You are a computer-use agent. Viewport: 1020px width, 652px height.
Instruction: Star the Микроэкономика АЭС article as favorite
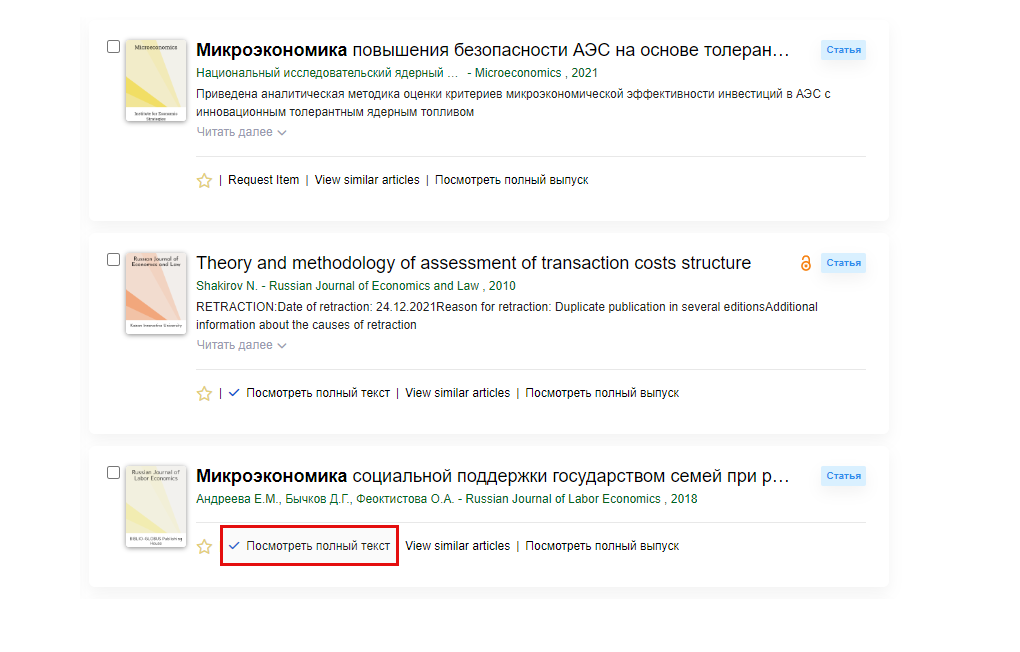pos(204,180)
